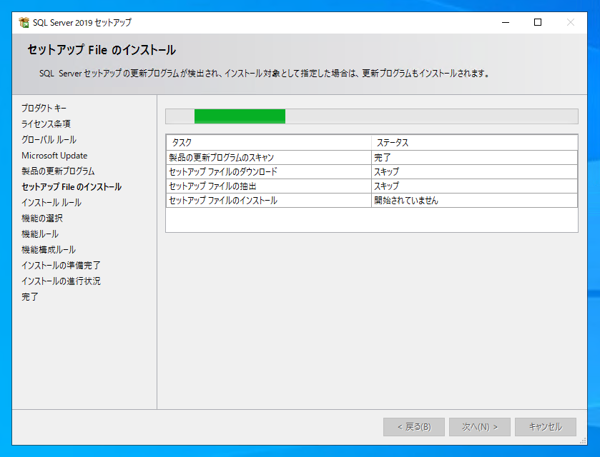Select the 機能構成ルール step in sidebar
The image size is (600, 457).
[48, 250]
